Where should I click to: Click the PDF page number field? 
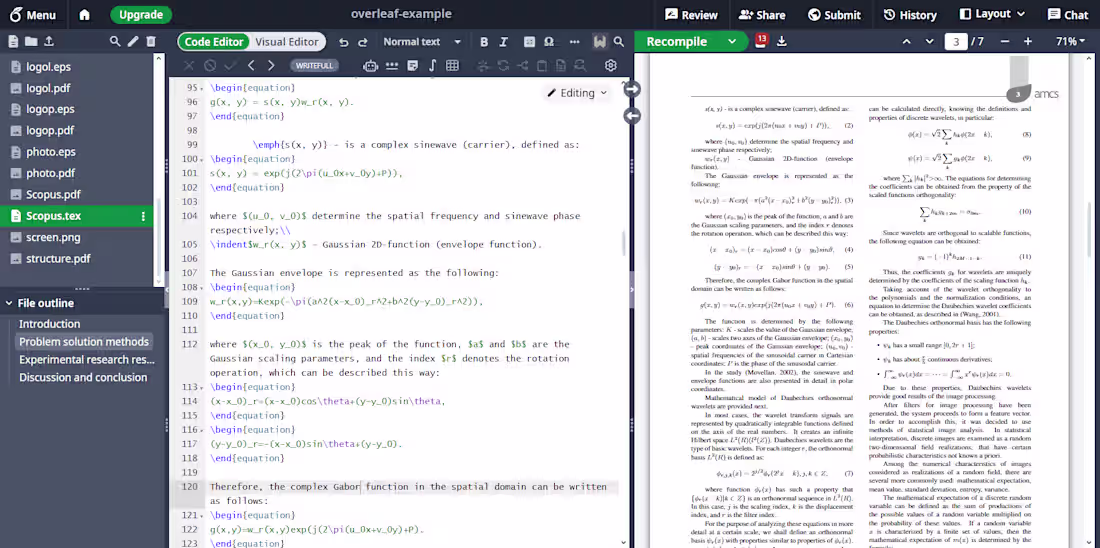955,41
